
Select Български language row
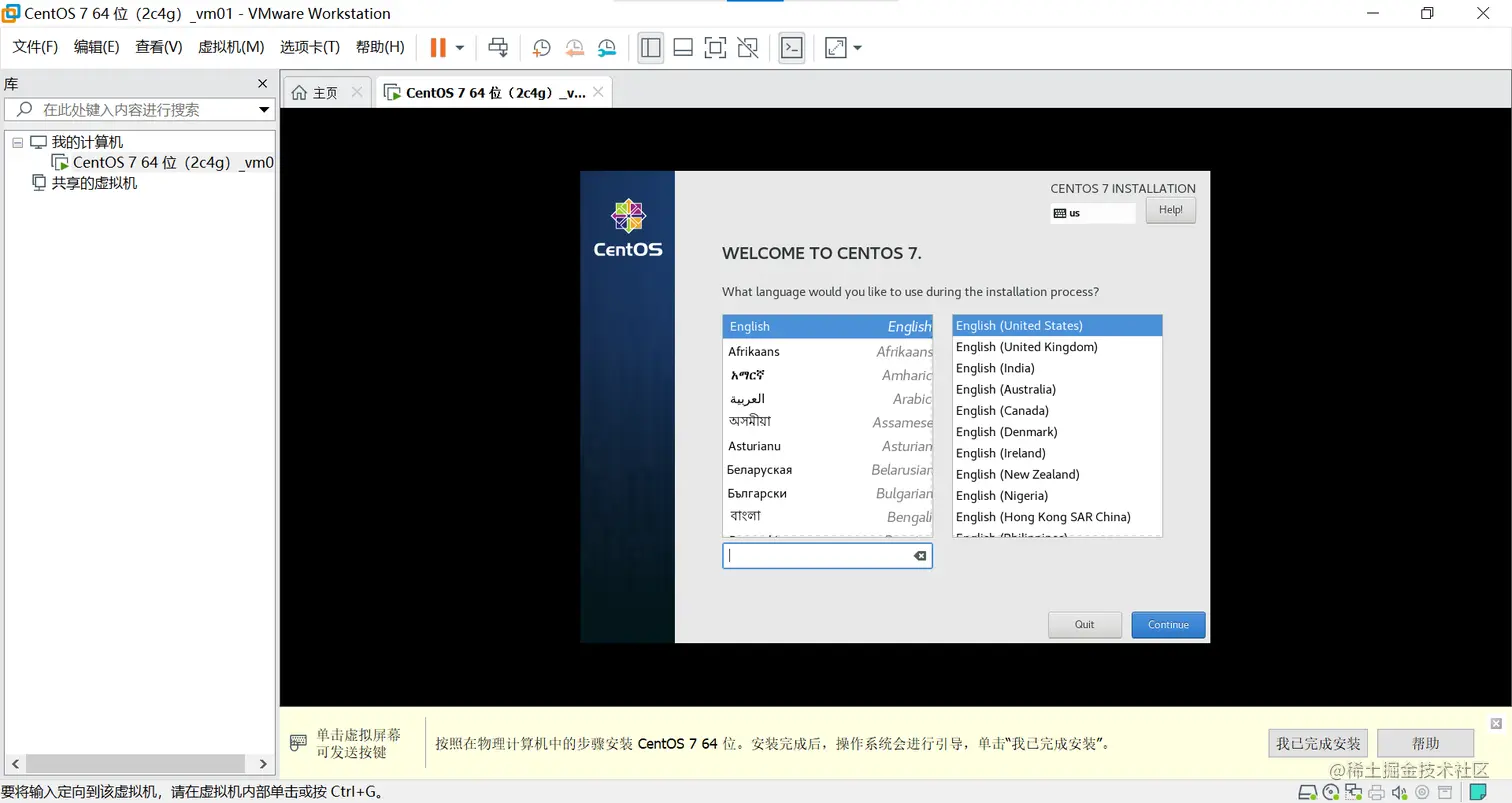(x=827, y=493)
